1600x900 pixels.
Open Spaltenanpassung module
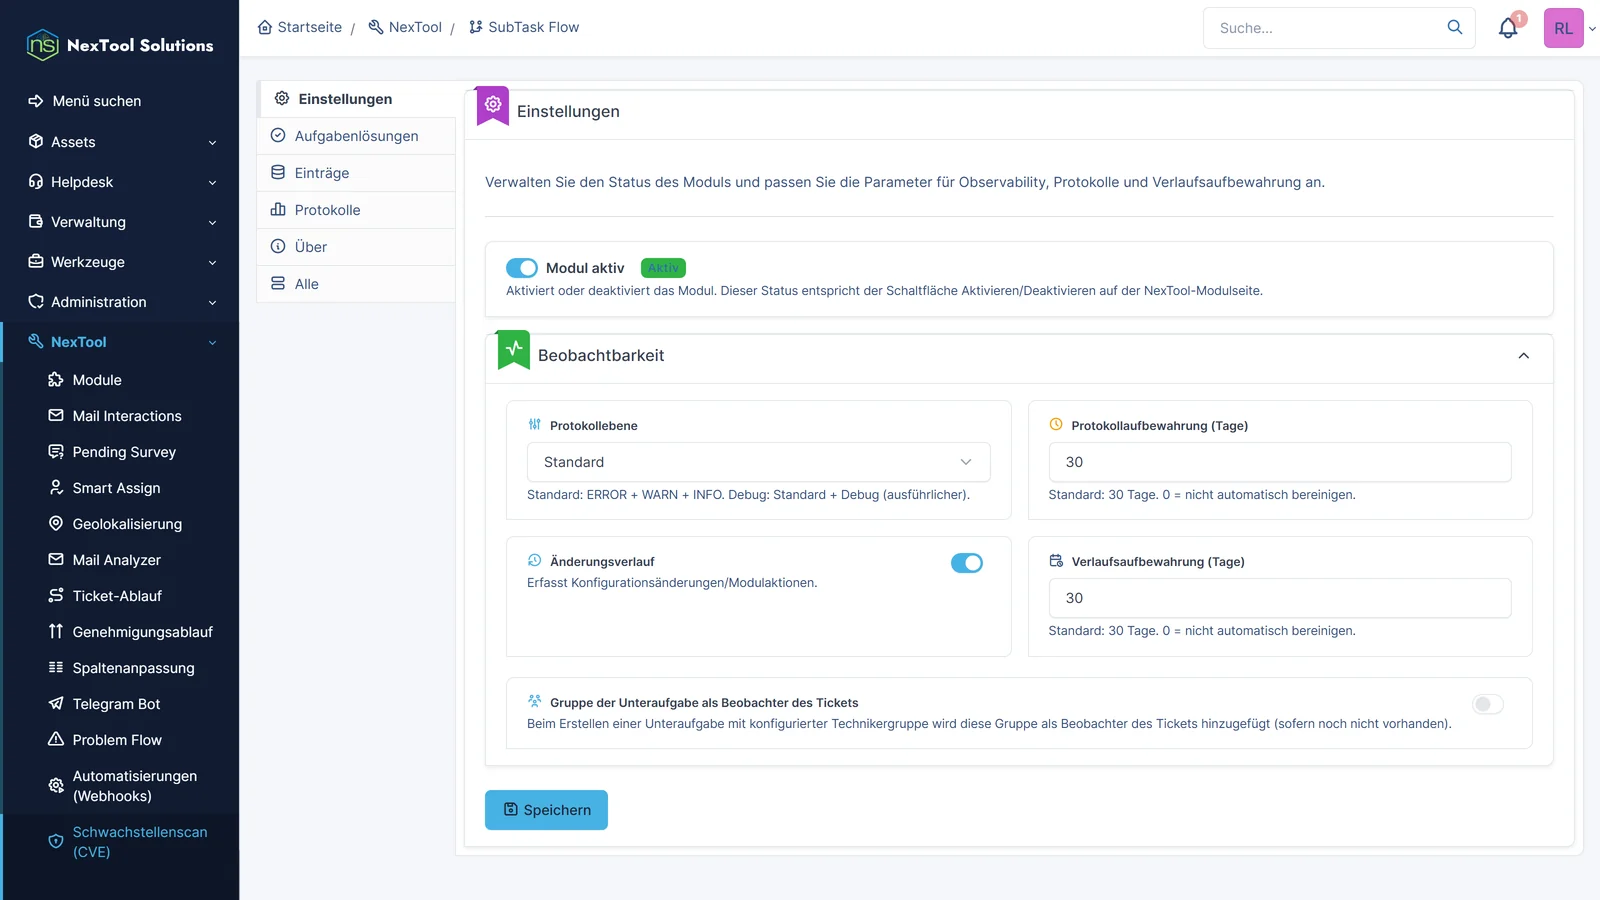(120, 668)
